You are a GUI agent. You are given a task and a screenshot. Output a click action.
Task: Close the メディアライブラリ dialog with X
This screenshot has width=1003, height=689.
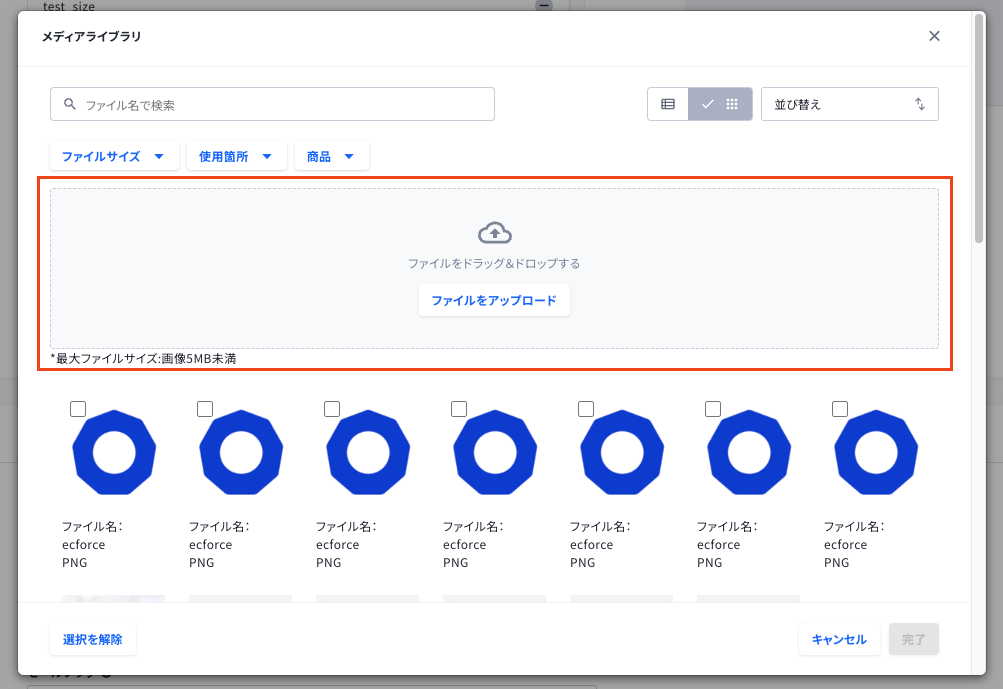click(x=934, y=36)
